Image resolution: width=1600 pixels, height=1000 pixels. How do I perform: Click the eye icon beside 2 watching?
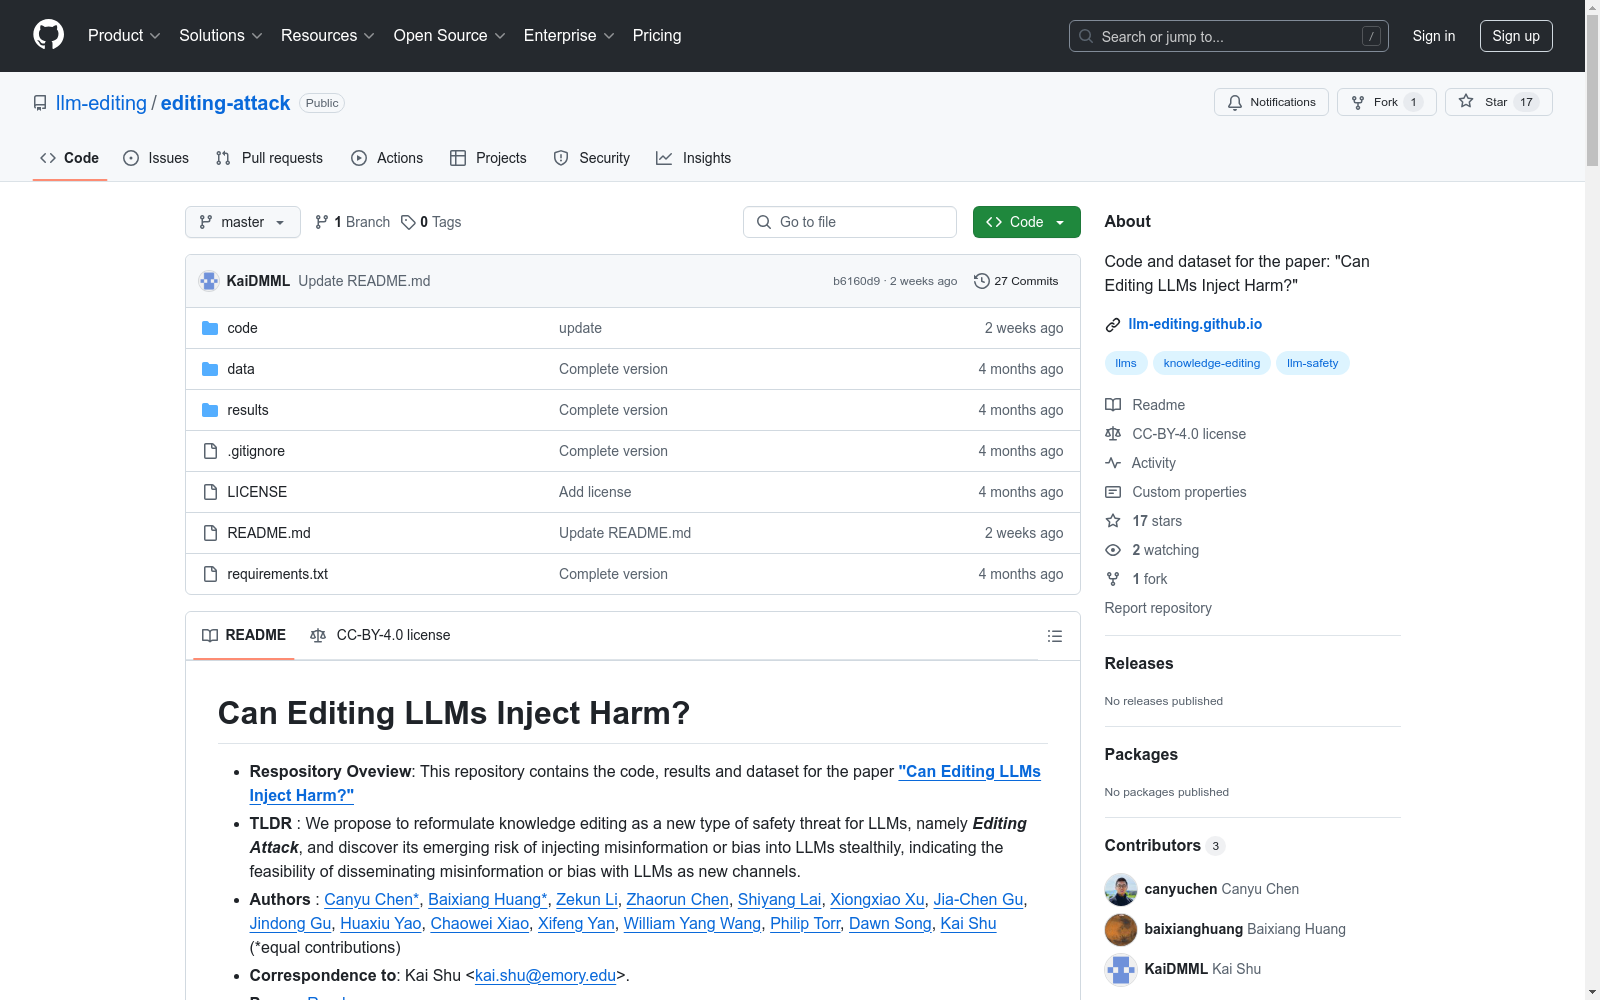pos(1113,550)
